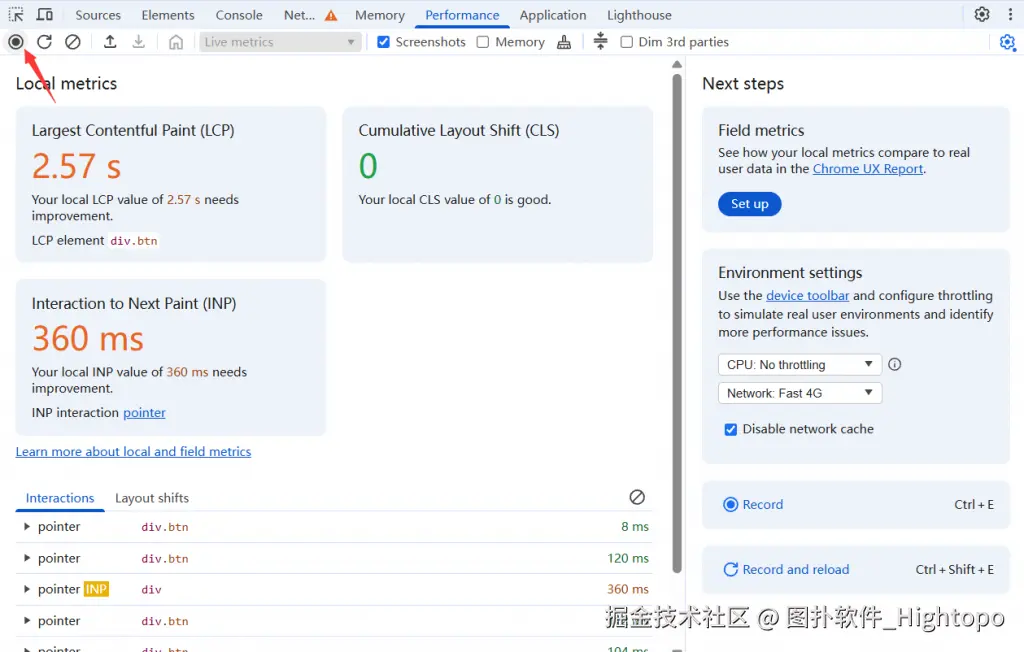Toggle the Screenshots checkbox

tap(383, 42)
